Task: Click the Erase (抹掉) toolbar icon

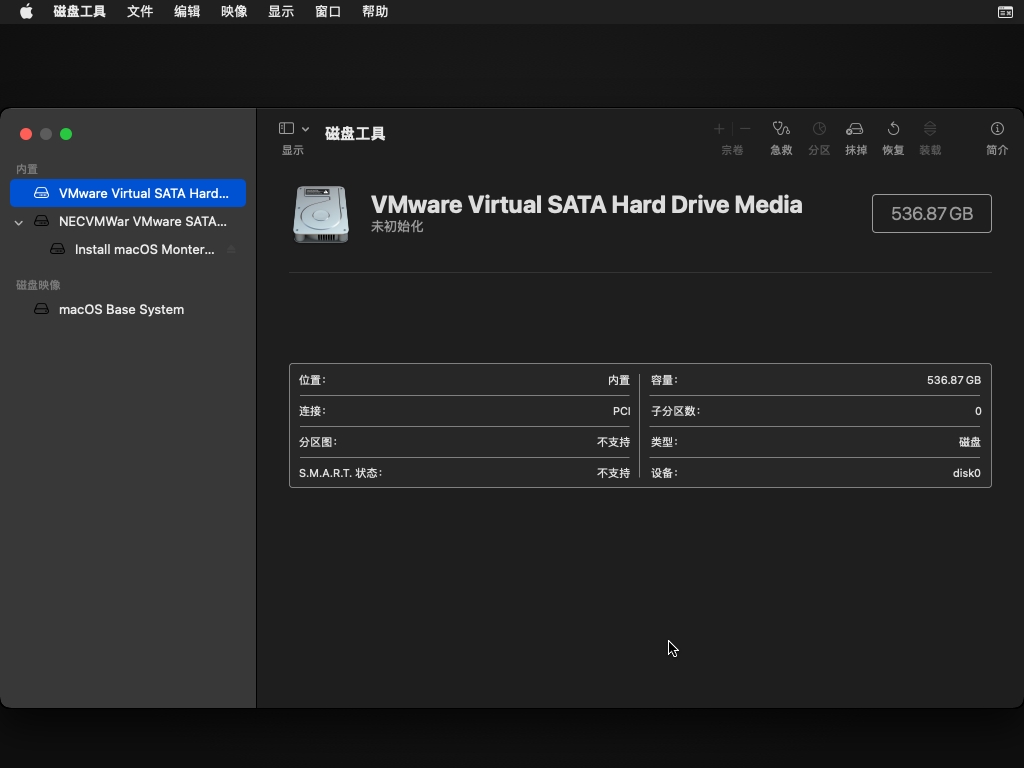Action: pyautogui.click(x=855, y=129)
